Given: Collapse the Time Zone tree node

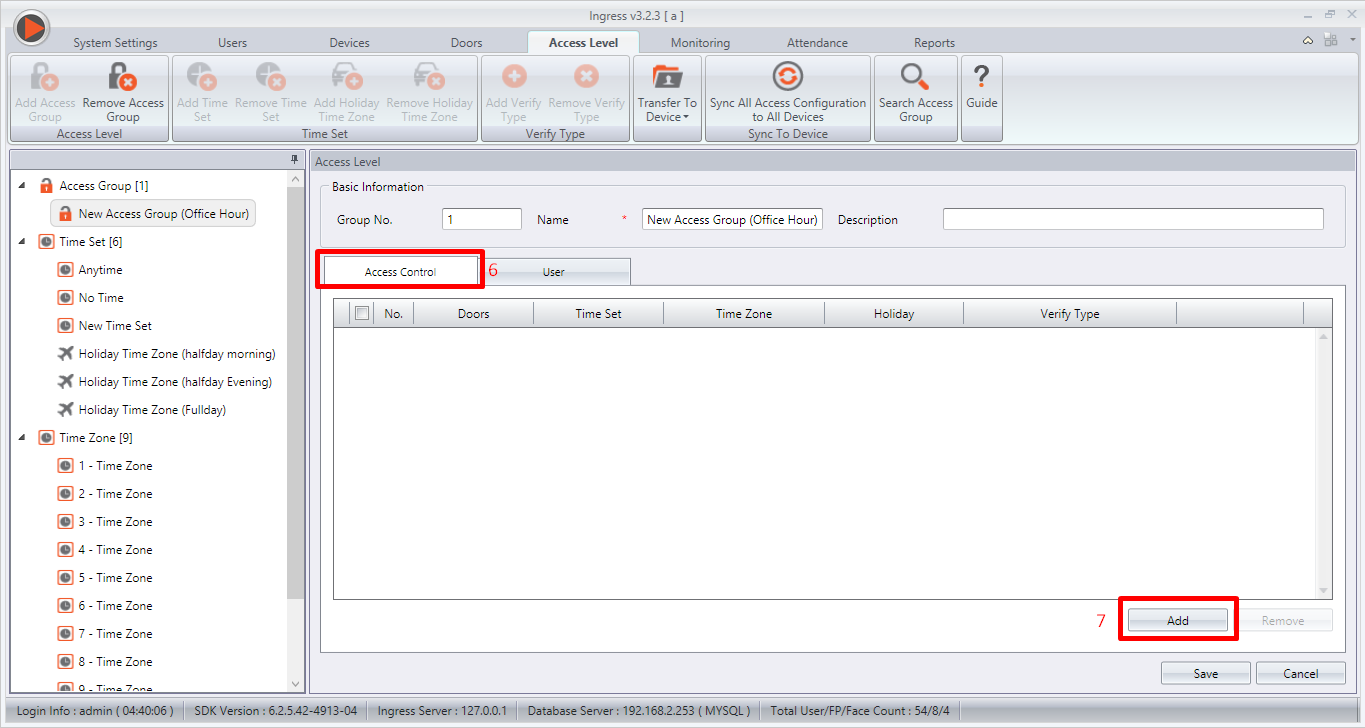Looking at the screenshot, I should click(x=23, y=438).
